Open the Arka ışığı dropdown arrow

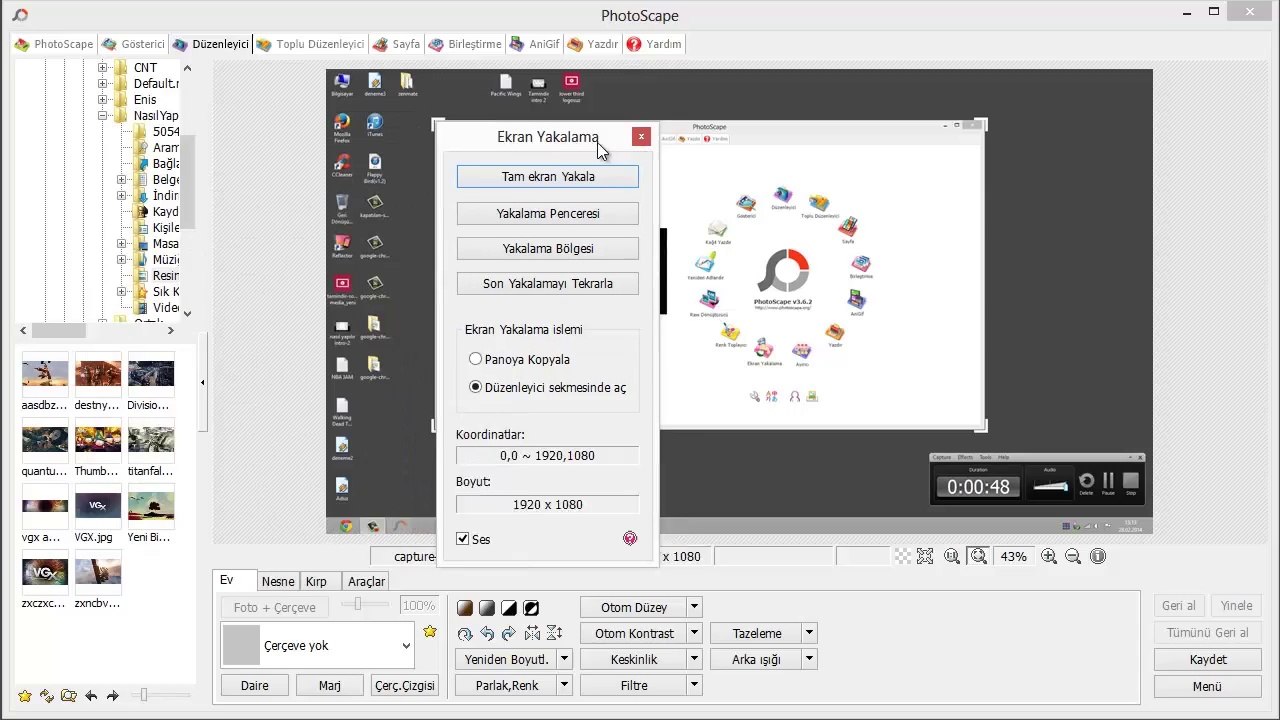point(809,659)
